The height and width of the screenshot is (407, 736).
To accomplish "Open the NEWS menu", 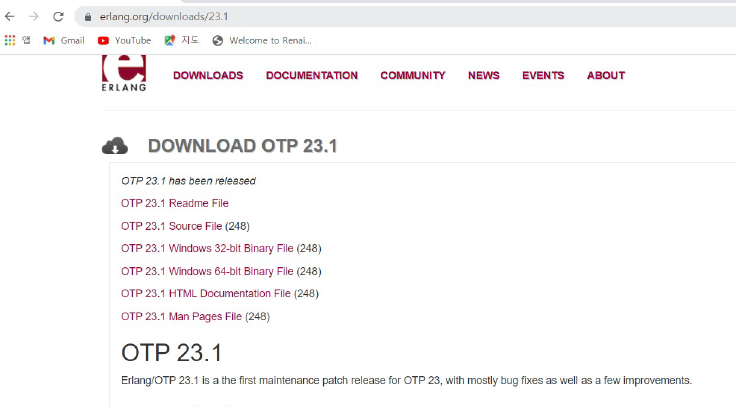I will click(483, 76).
